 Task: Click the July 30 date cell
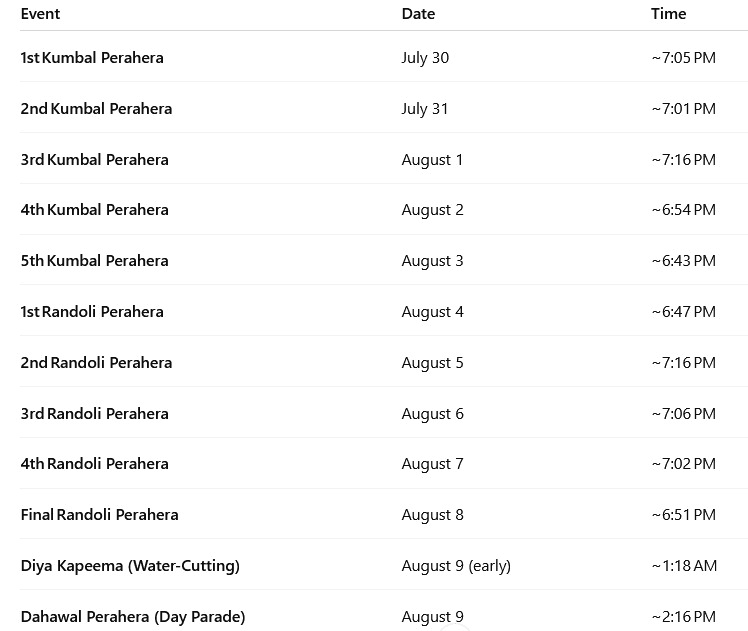tap(425, 58)
